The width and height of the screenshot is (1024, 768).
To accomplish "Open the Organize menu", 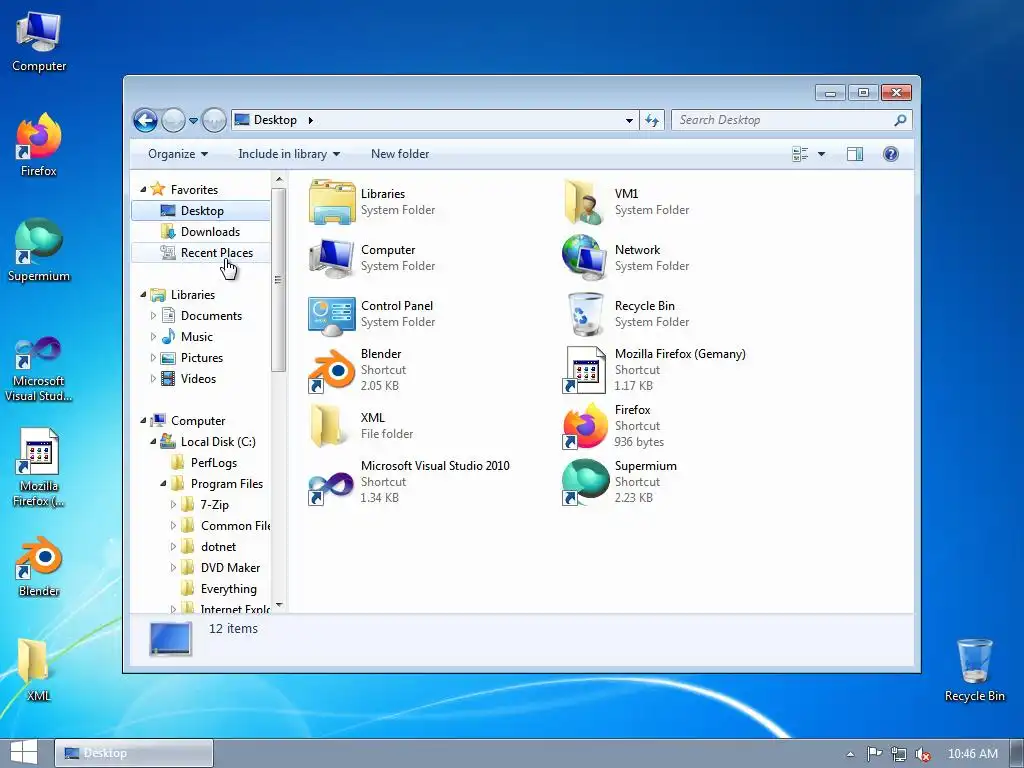I will [178, 154].
